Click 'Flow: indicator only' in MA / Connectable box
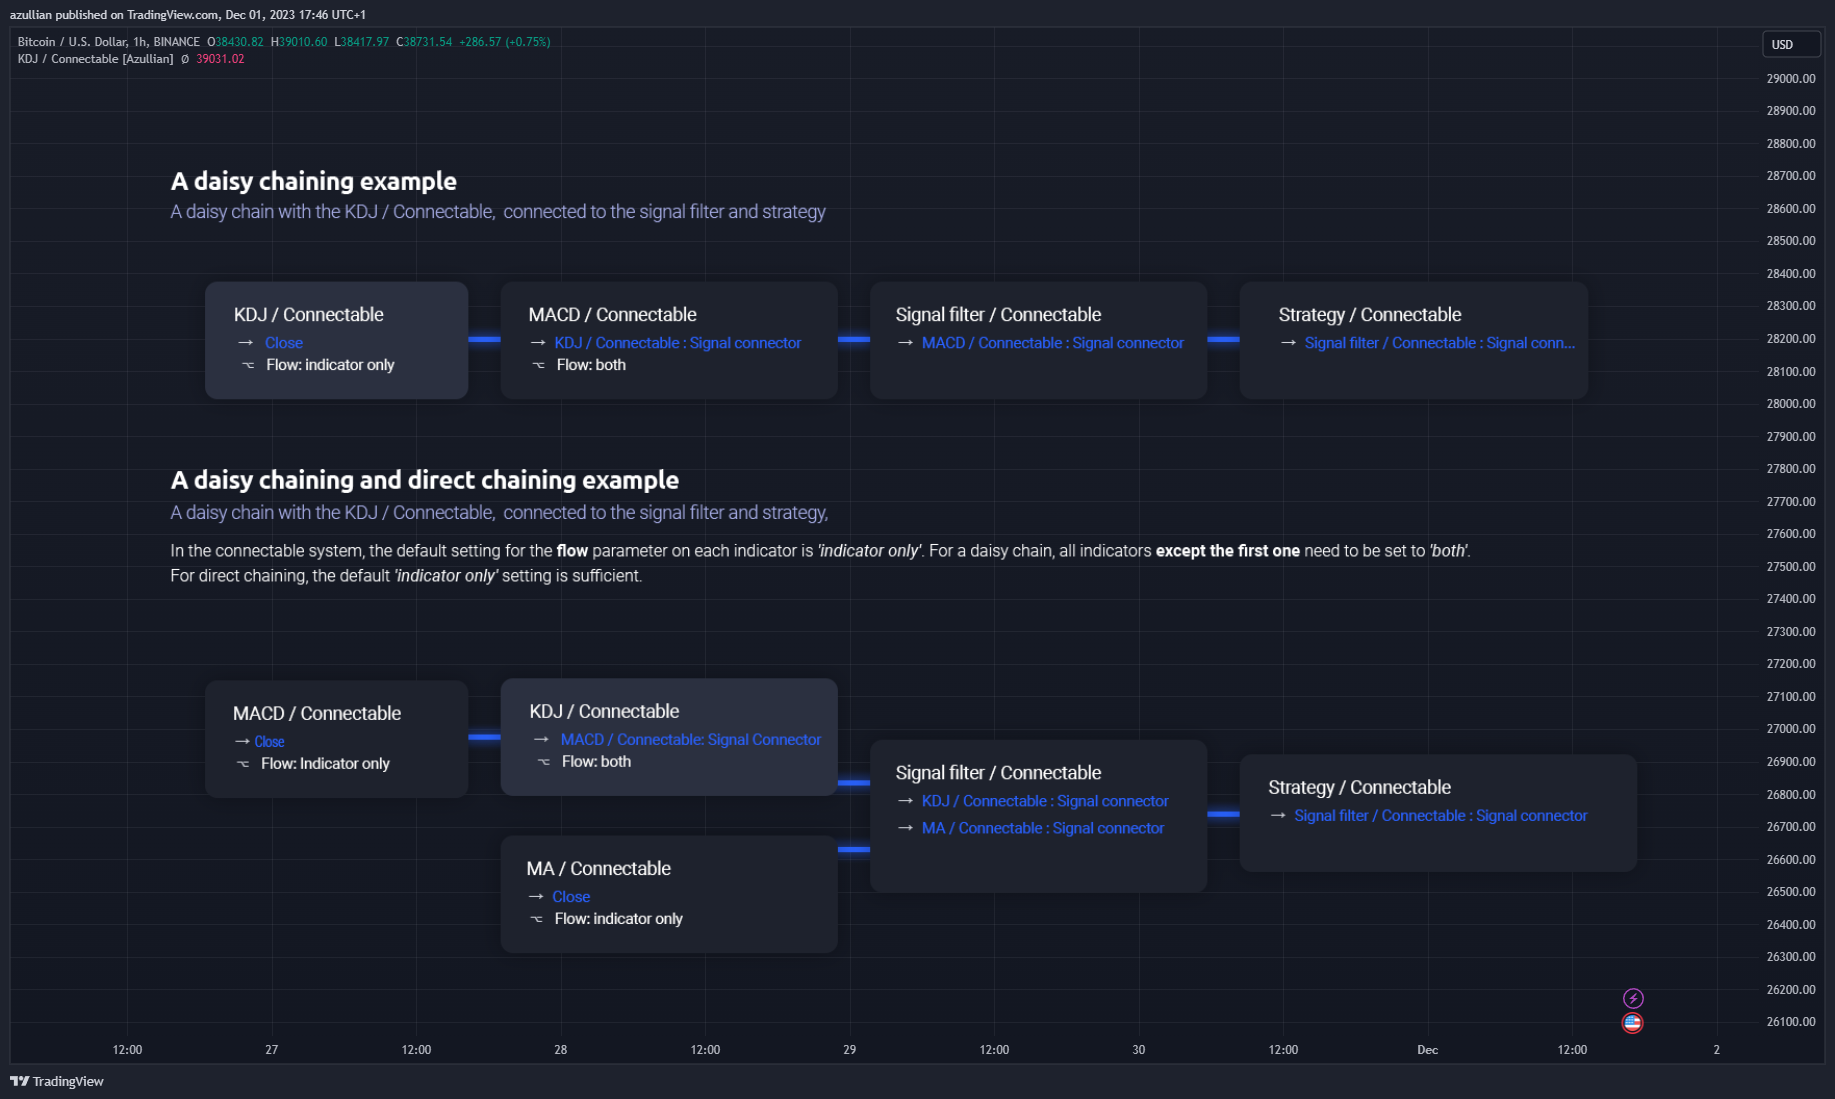 click(618, 919)
